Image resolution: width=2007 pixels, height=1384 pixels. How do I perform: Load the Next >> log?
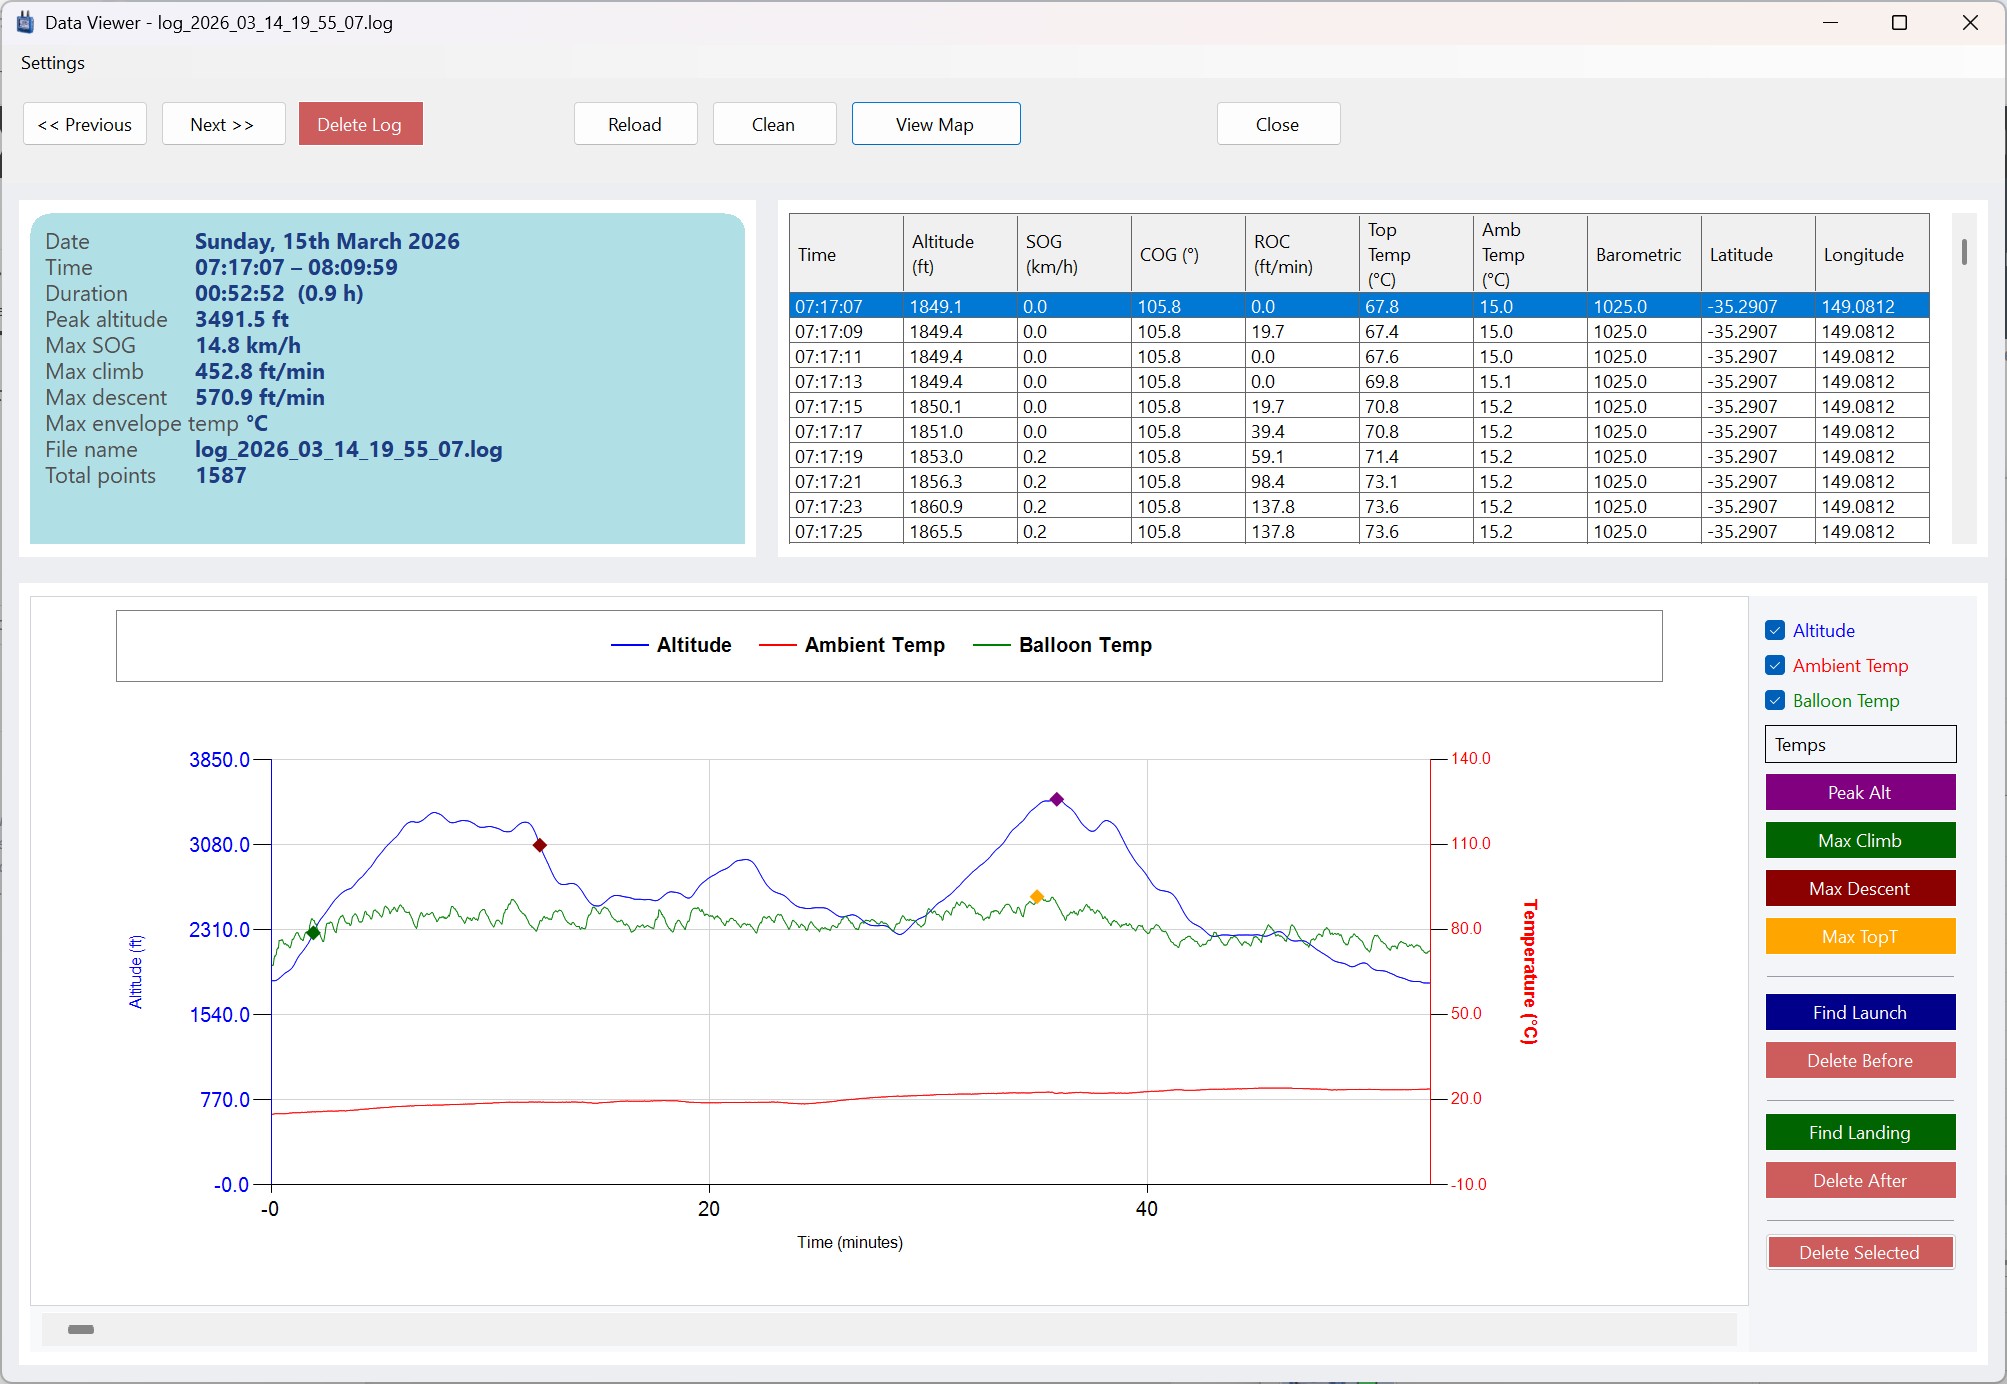pyautogui.click(x=223, y=124)
